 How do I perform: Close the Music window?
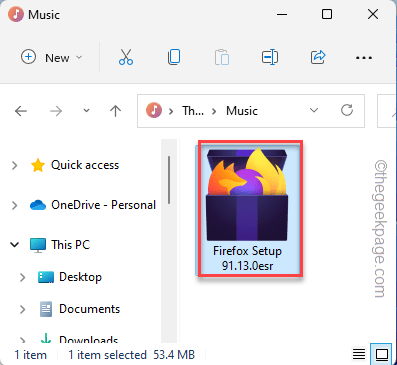pos(373,14)
